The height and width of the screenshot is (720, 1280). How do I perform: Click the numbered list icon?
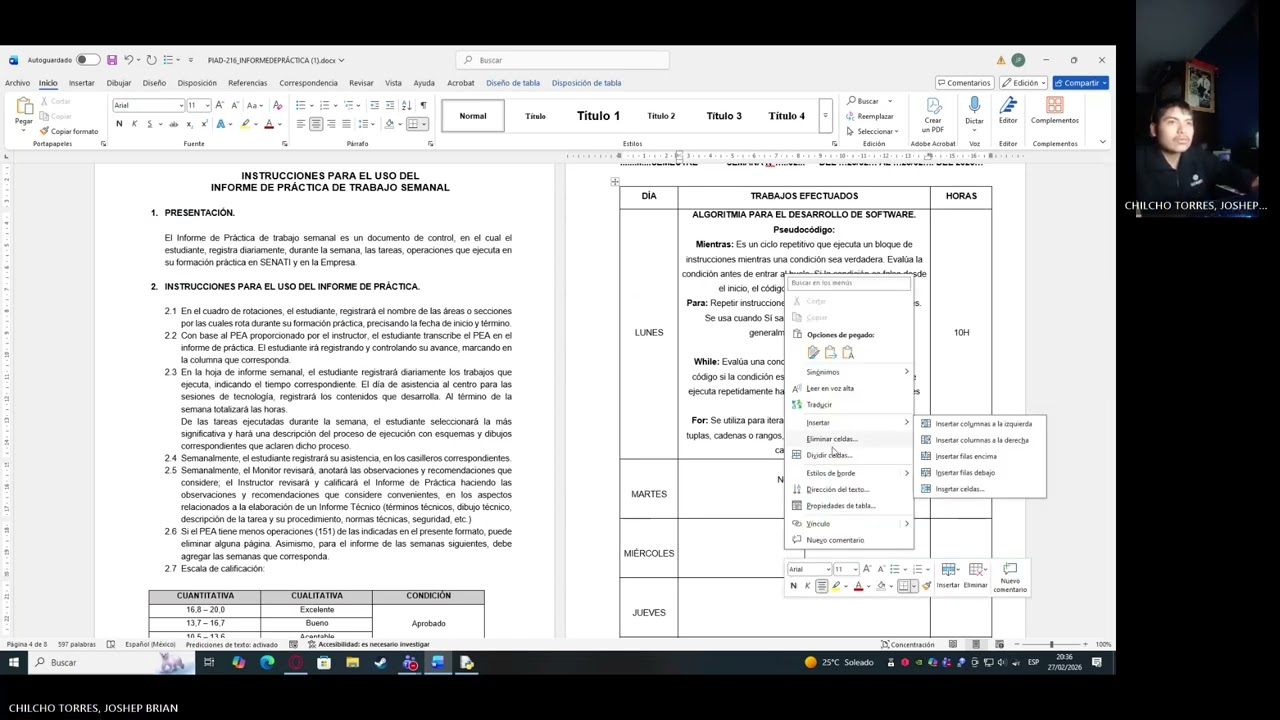(324, 105)
